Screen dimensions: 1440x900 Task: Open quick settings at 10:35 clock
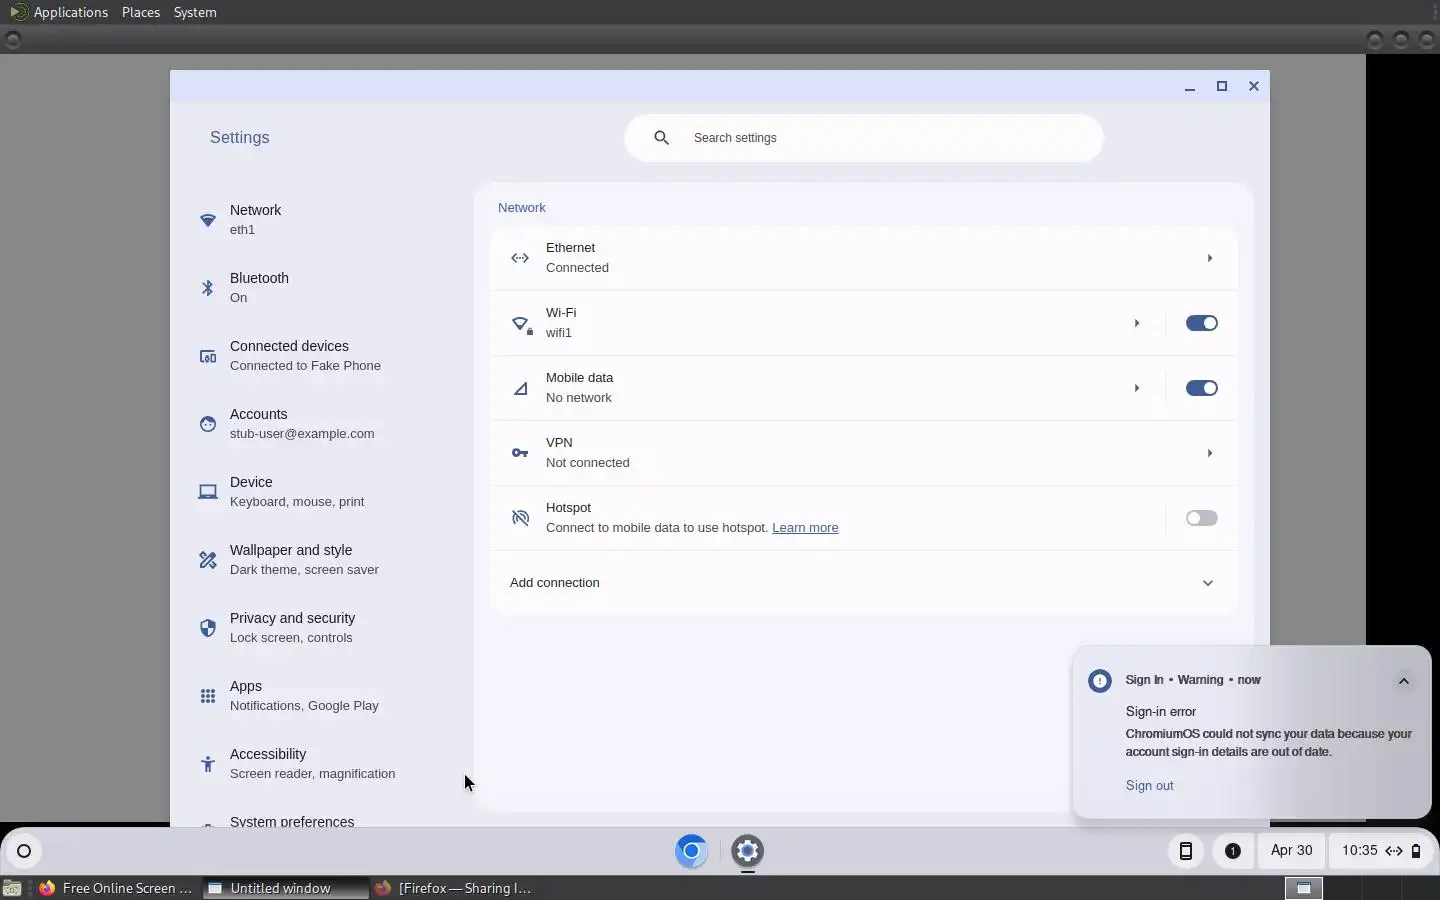1381,851
